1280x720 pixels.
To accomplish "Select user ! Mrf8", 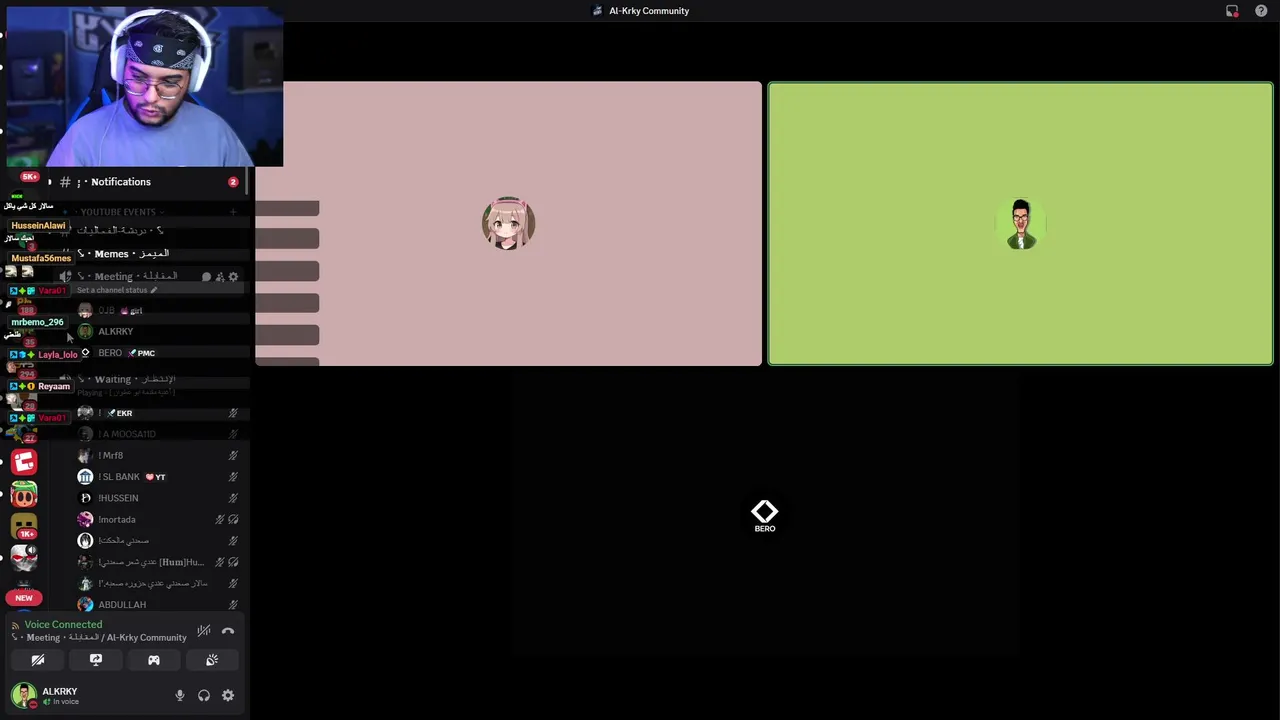I will pyautogui.click(x=160, y=455).
